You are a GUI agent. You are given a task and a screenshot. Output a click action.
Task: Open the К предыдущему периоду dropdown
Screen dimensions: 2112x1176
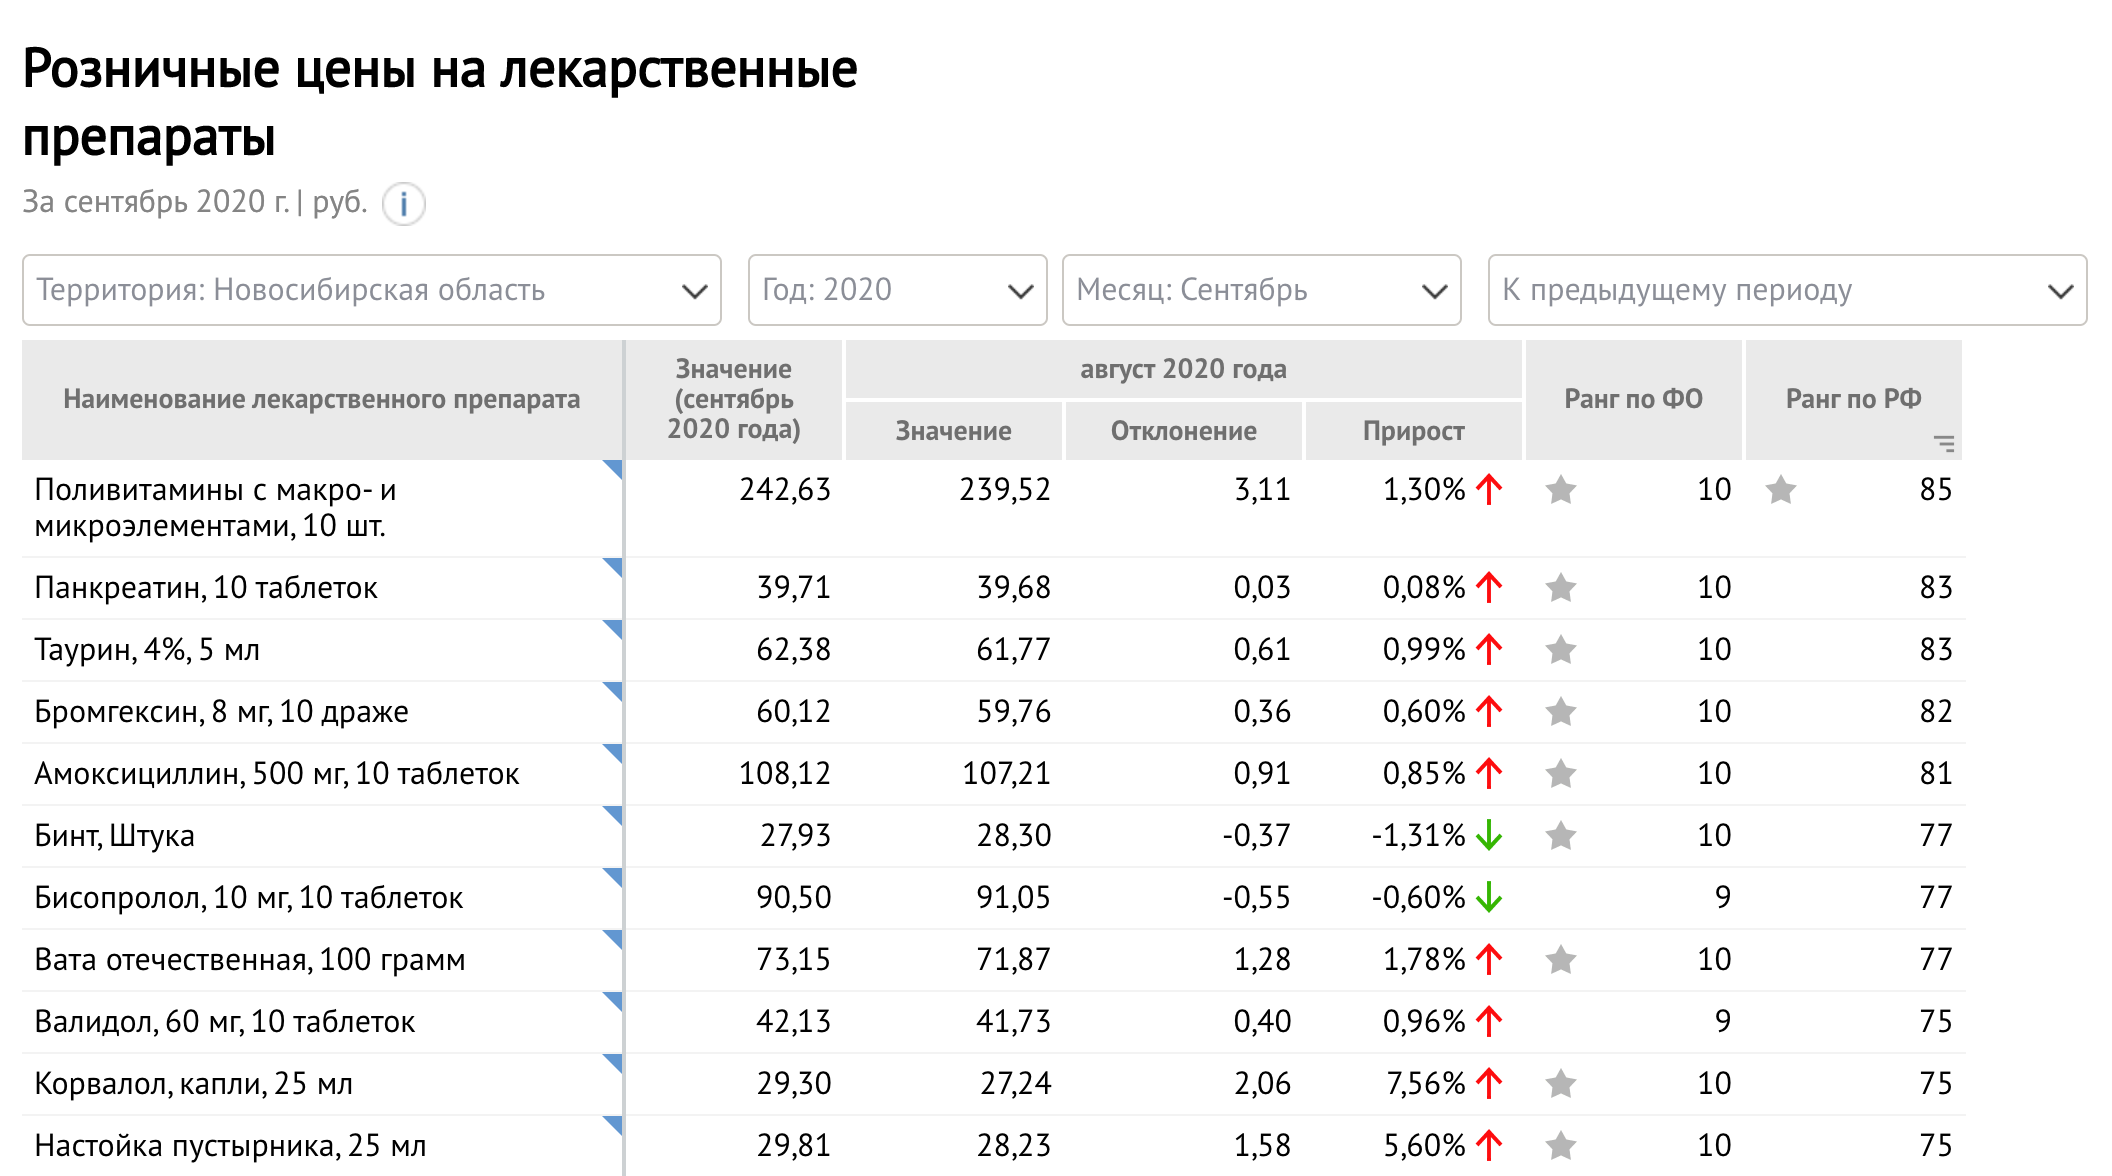[1787, 290]
